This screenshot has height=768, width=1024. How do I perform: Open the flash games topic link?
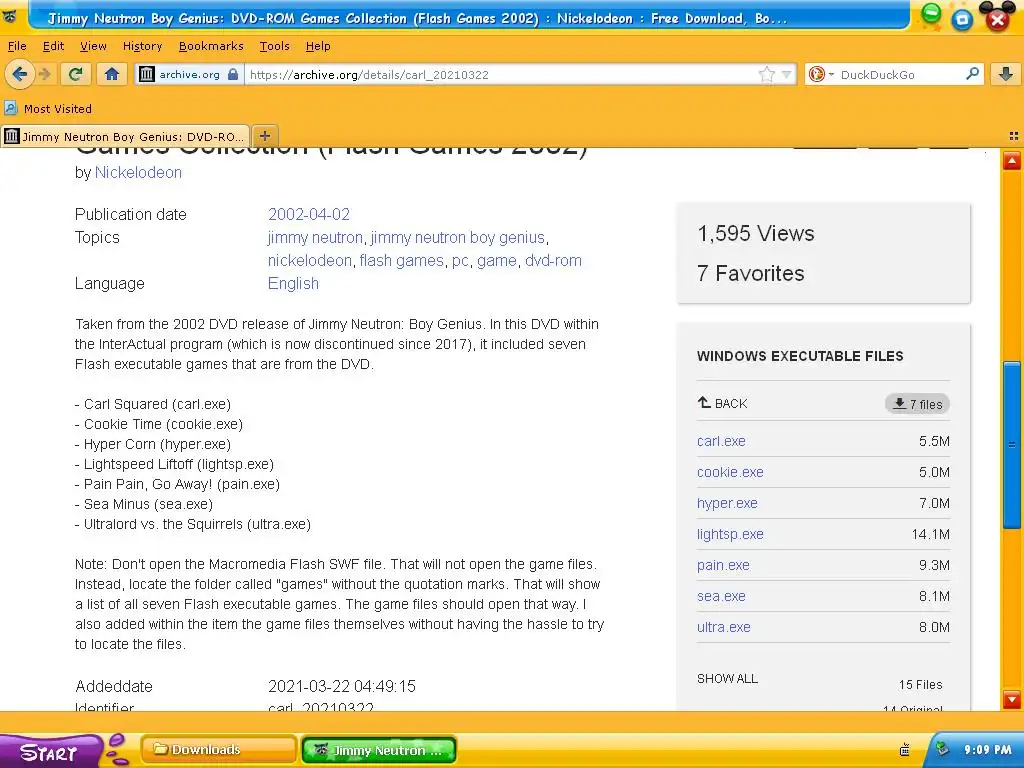pos(402,261)
